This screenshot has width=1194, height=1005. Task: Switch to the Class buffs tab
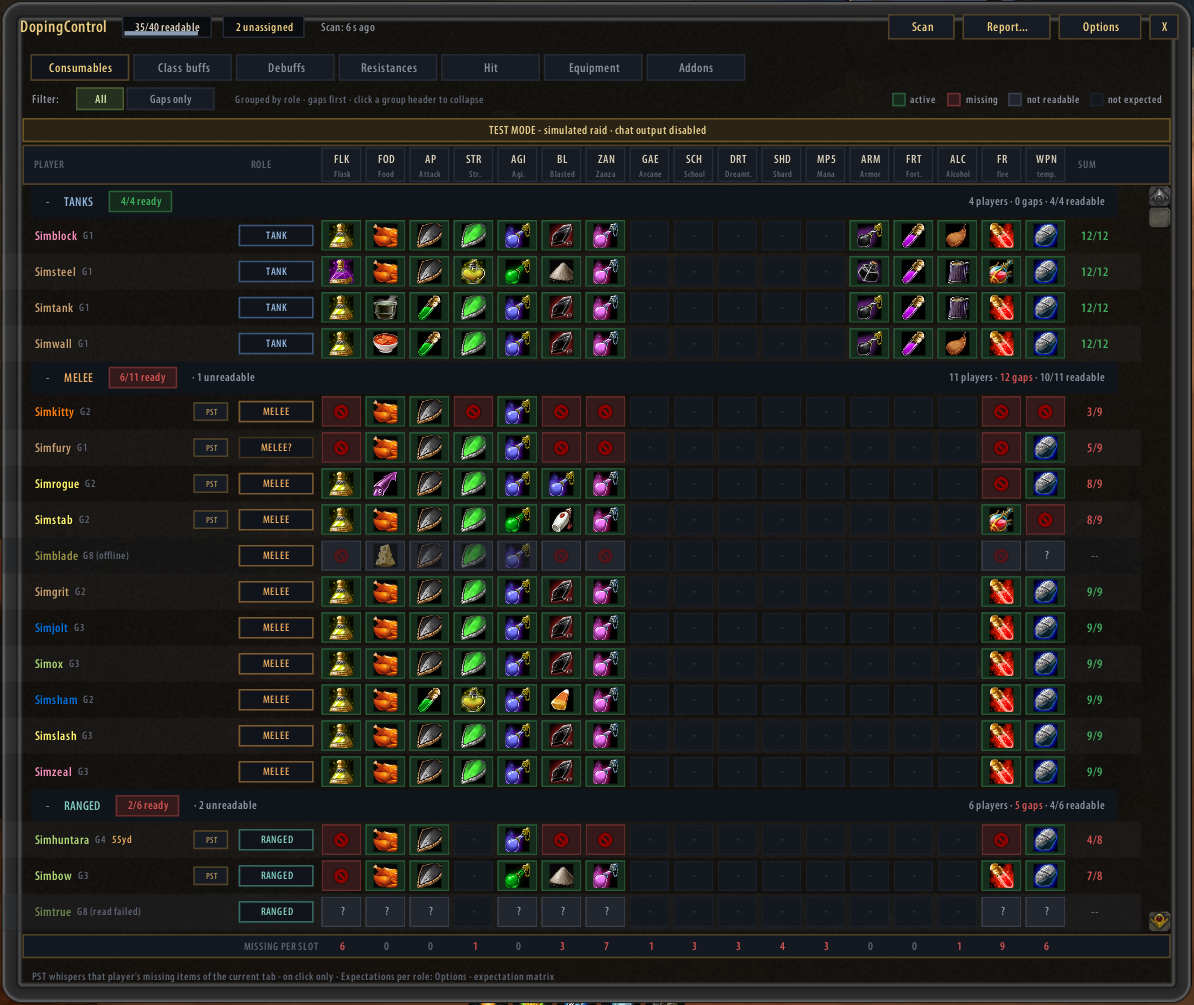pyautogui.click(x=184, y=68)
